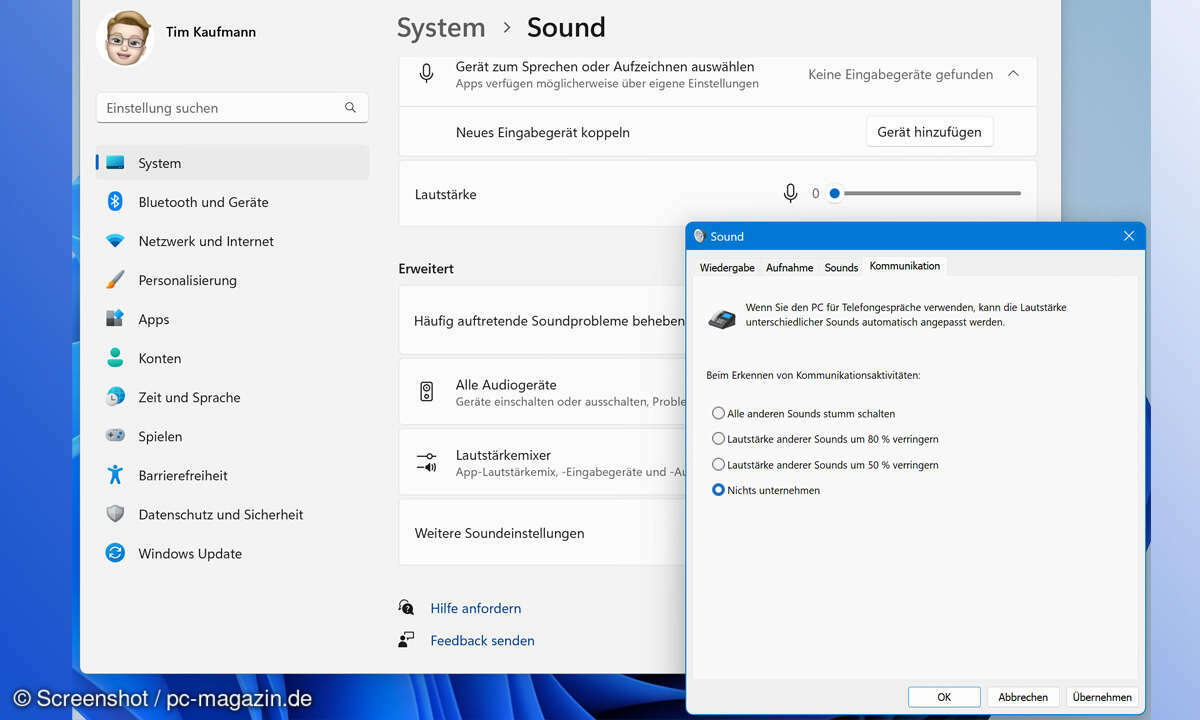The width and height of the screenshot is (1200, 720).
Task: Collapse the input device selection section
Action: pyautogui.click(x=1013, y=74)
